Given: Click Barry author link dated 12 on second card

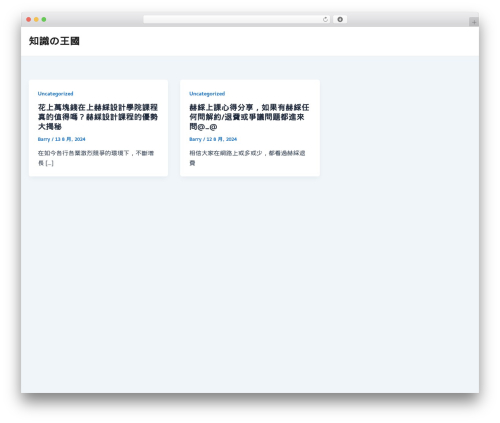Looking at the screenshot, I should coord(195,139).
